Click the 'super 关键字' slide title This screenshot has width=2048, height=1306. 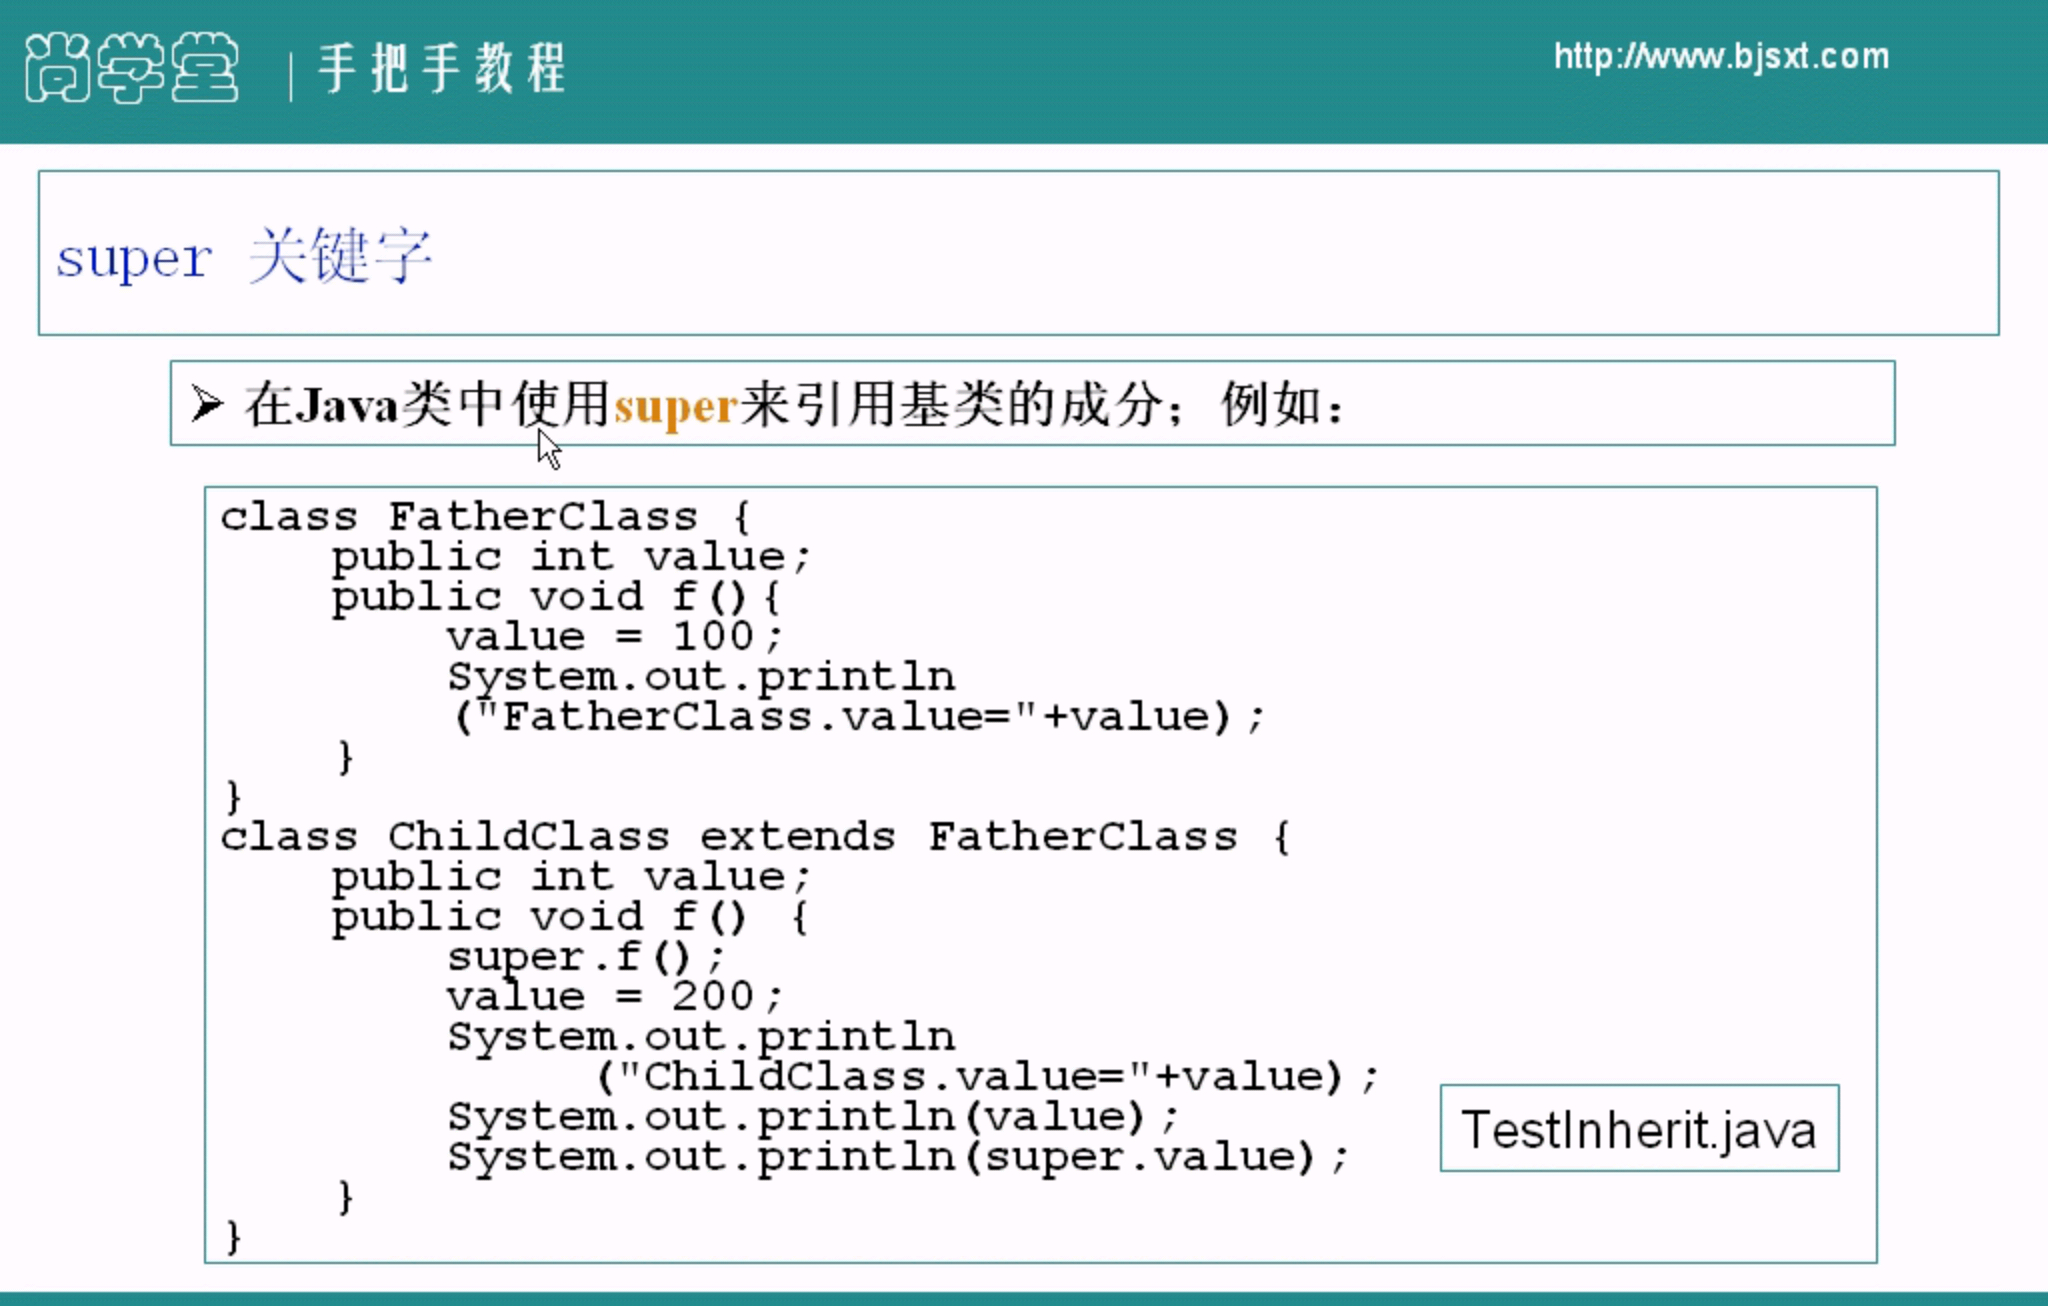[x=244, y=256]
